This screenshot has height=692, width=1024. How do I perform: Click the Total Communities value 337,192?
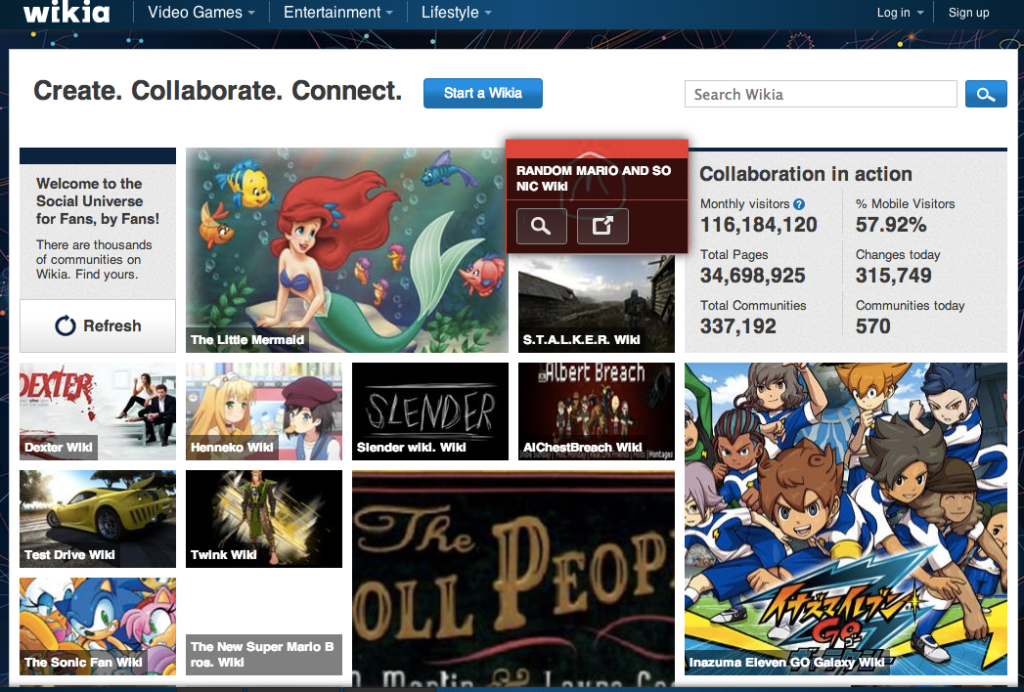738,326
